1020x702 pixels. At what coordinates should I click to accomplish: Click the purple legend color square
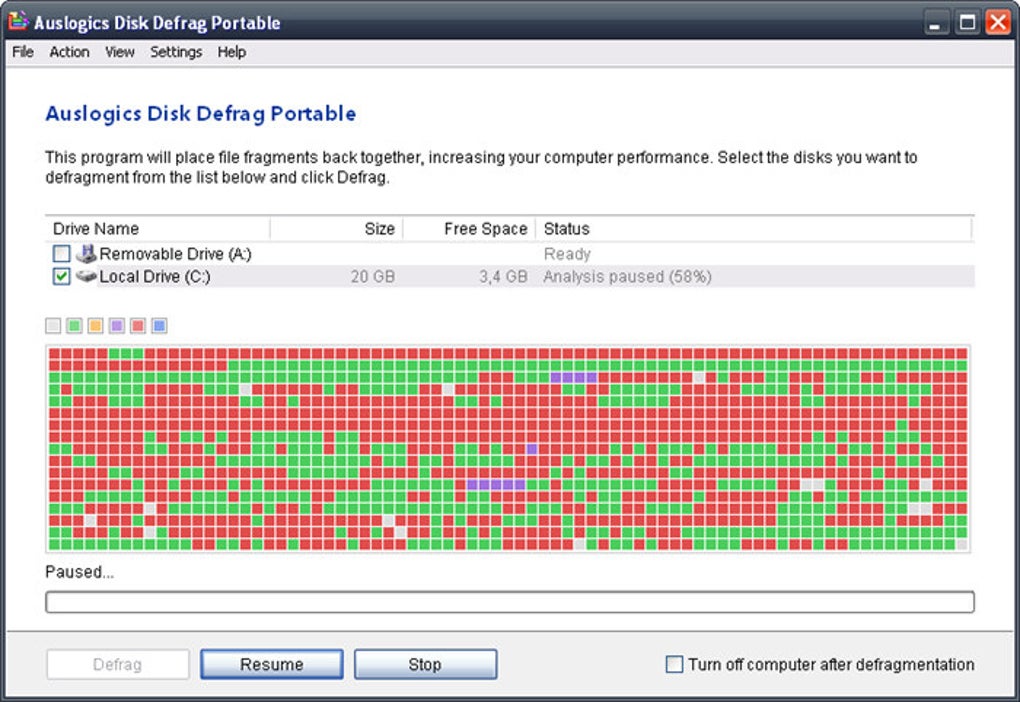[x=116, y=325]
